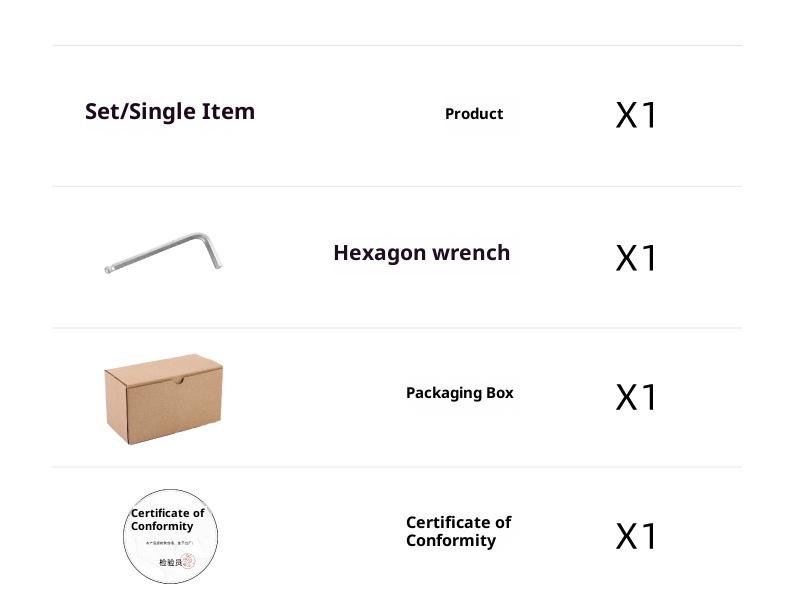Select X1 quantity in Certificate row
Image resolution: width=790 pixels, height=603 pixels.
(x=636, y=536)
